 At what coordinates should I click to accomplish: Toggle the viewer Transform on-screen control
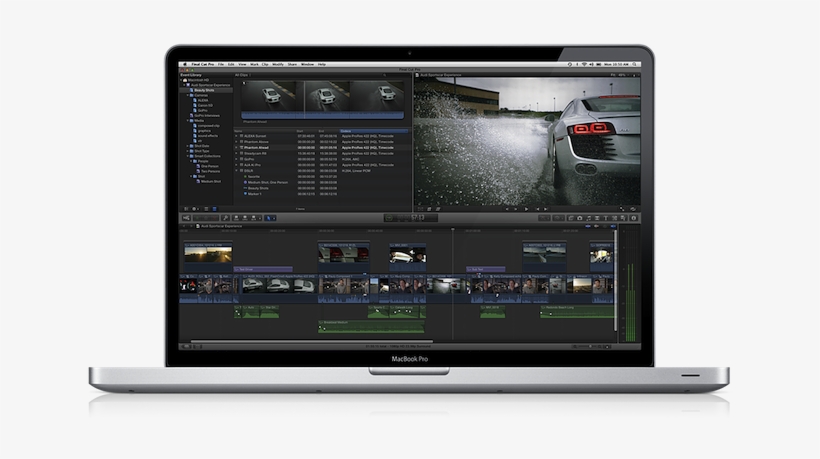point(420,209)
